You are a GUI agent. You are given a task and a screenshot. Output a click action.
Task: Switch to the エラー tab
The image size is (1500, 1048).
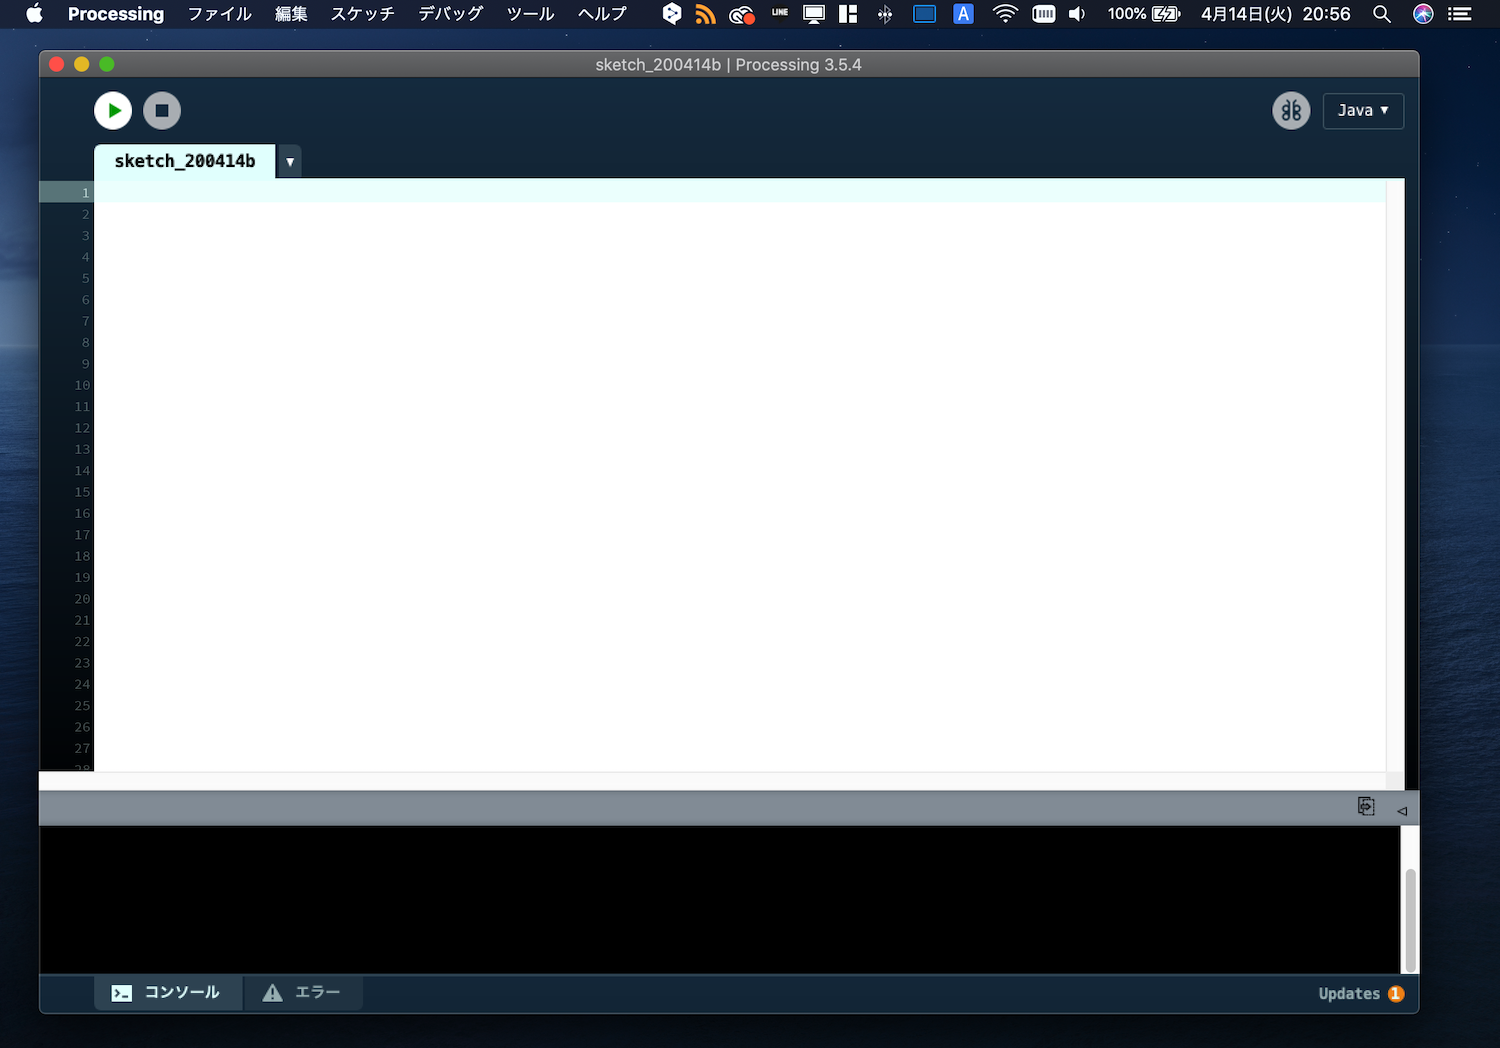pyautogui.click(x=302, y=992)
